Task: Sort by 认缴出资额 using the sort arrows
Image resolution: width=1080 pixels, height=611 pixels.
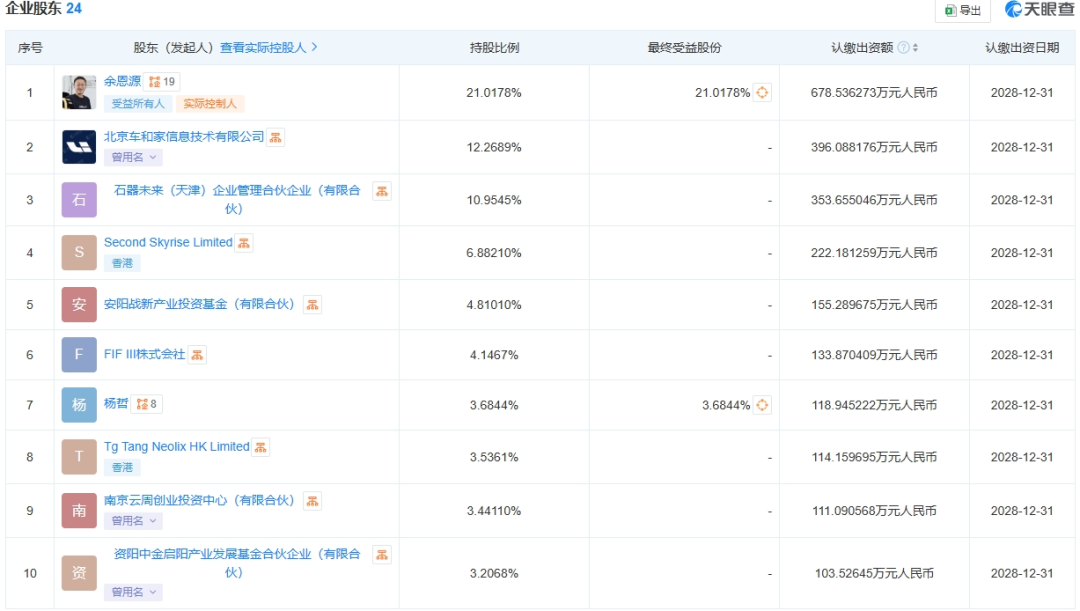Action: (915, 48)
